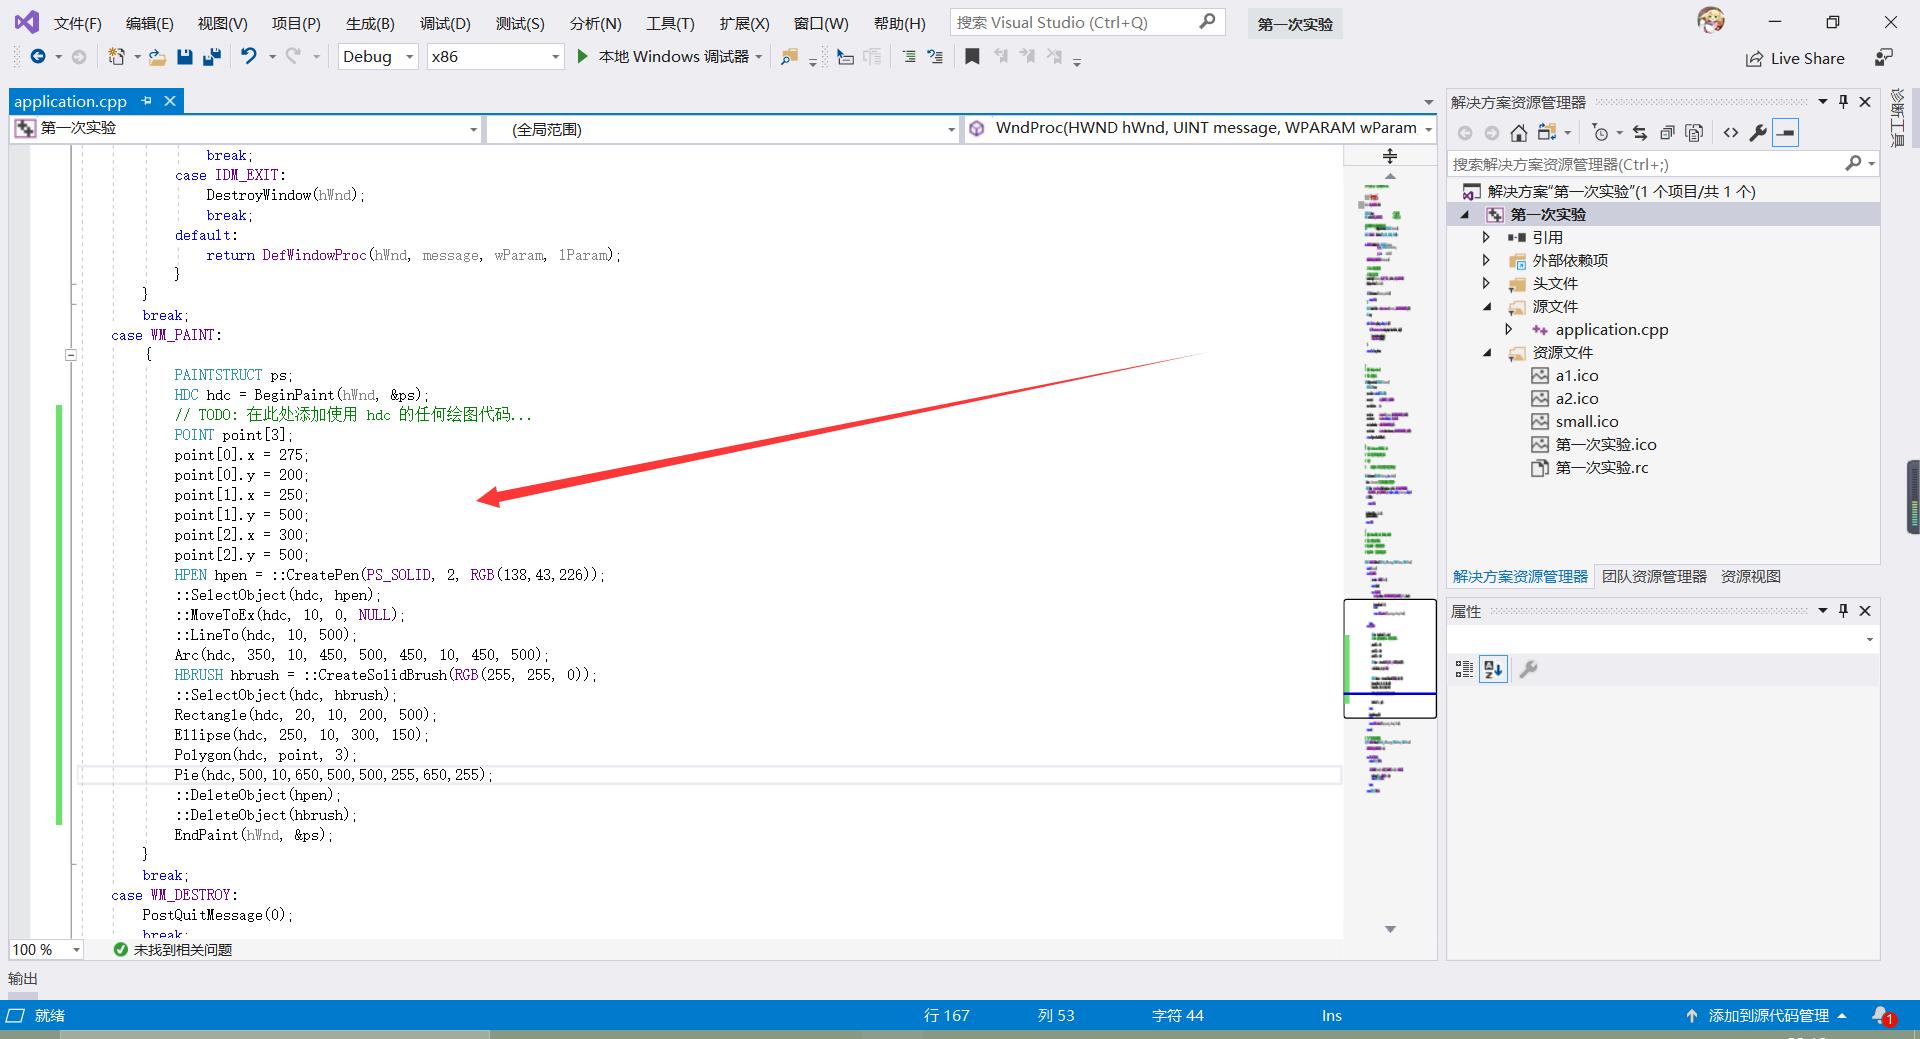Click the split editor handle icon
The image size is (1920, 1039).
tap(1390, 155)
